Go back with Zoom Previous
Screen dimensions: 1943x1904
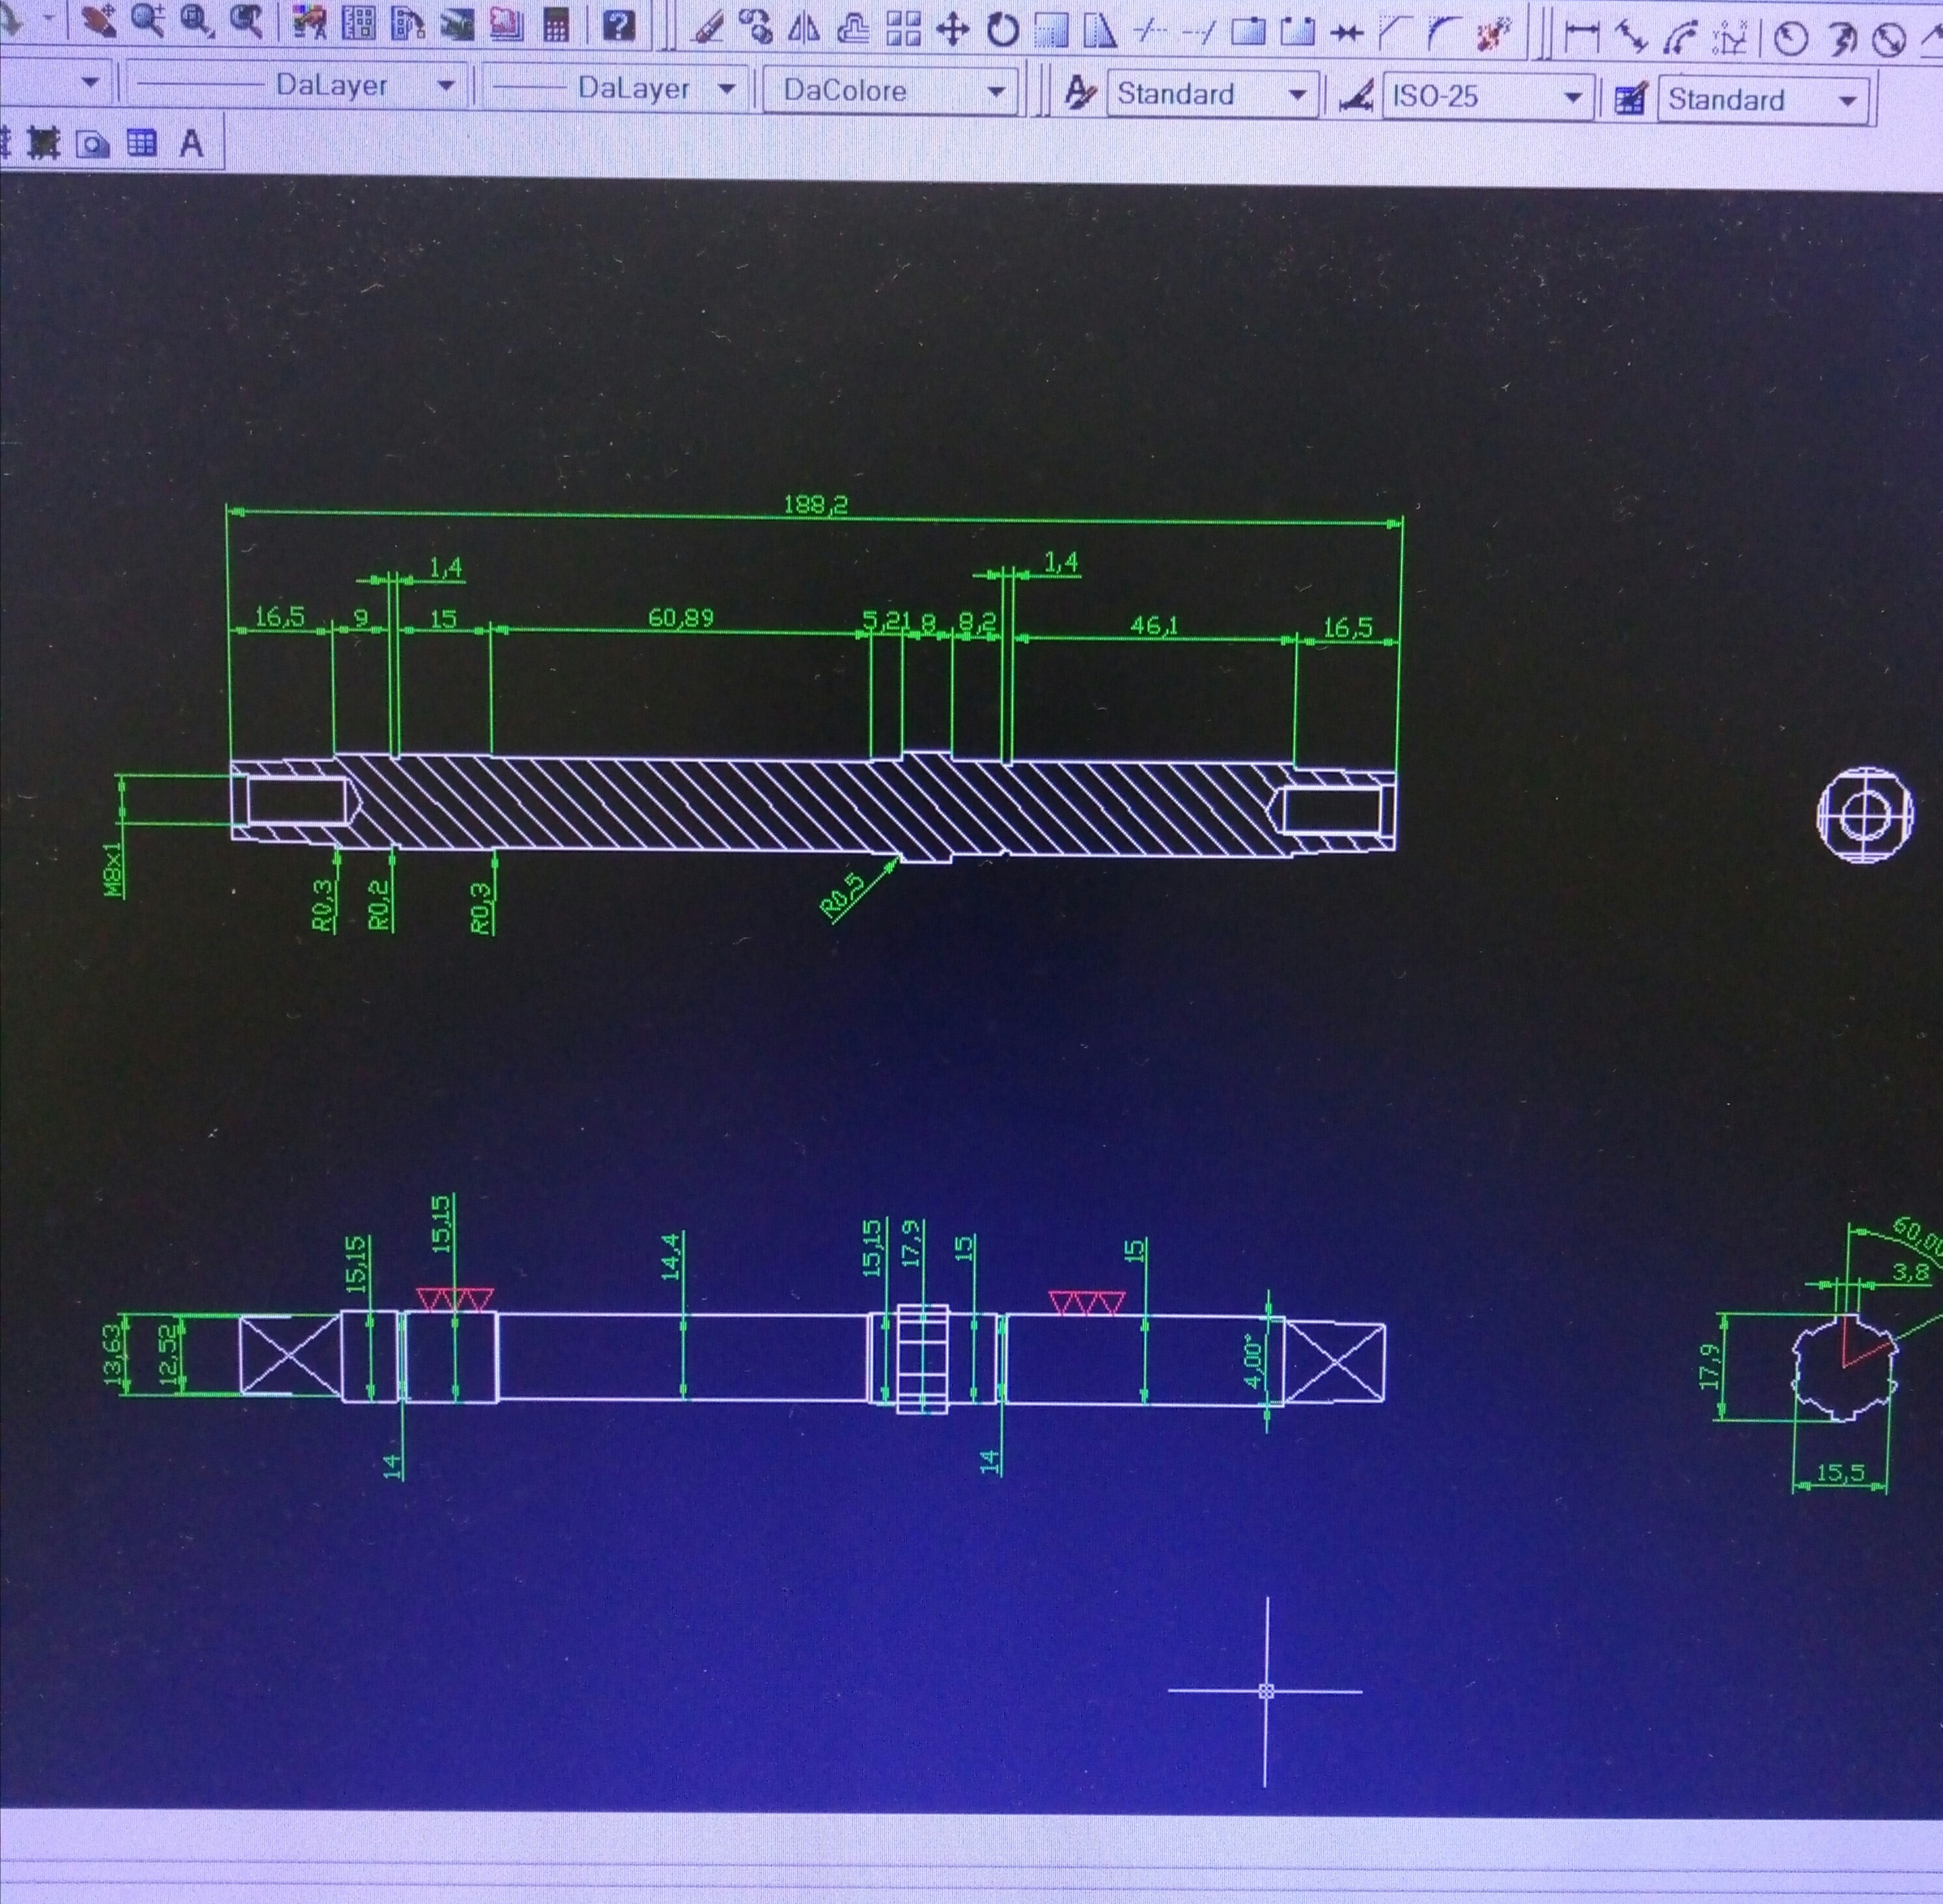[245, 21]
